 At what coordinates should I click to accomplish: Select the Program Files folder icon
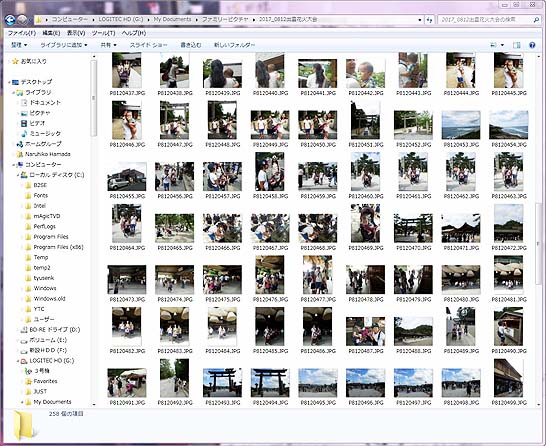point(29,237)
